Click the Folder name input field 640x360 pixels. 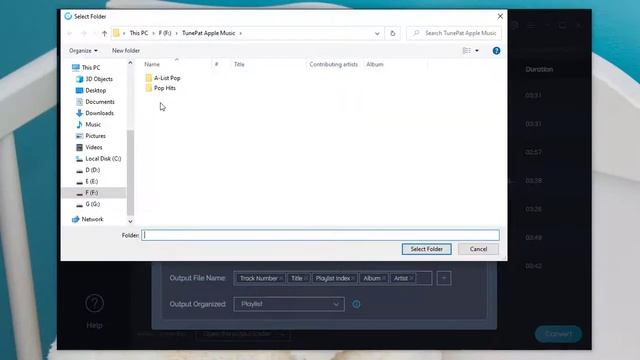(x=320, y=235)
